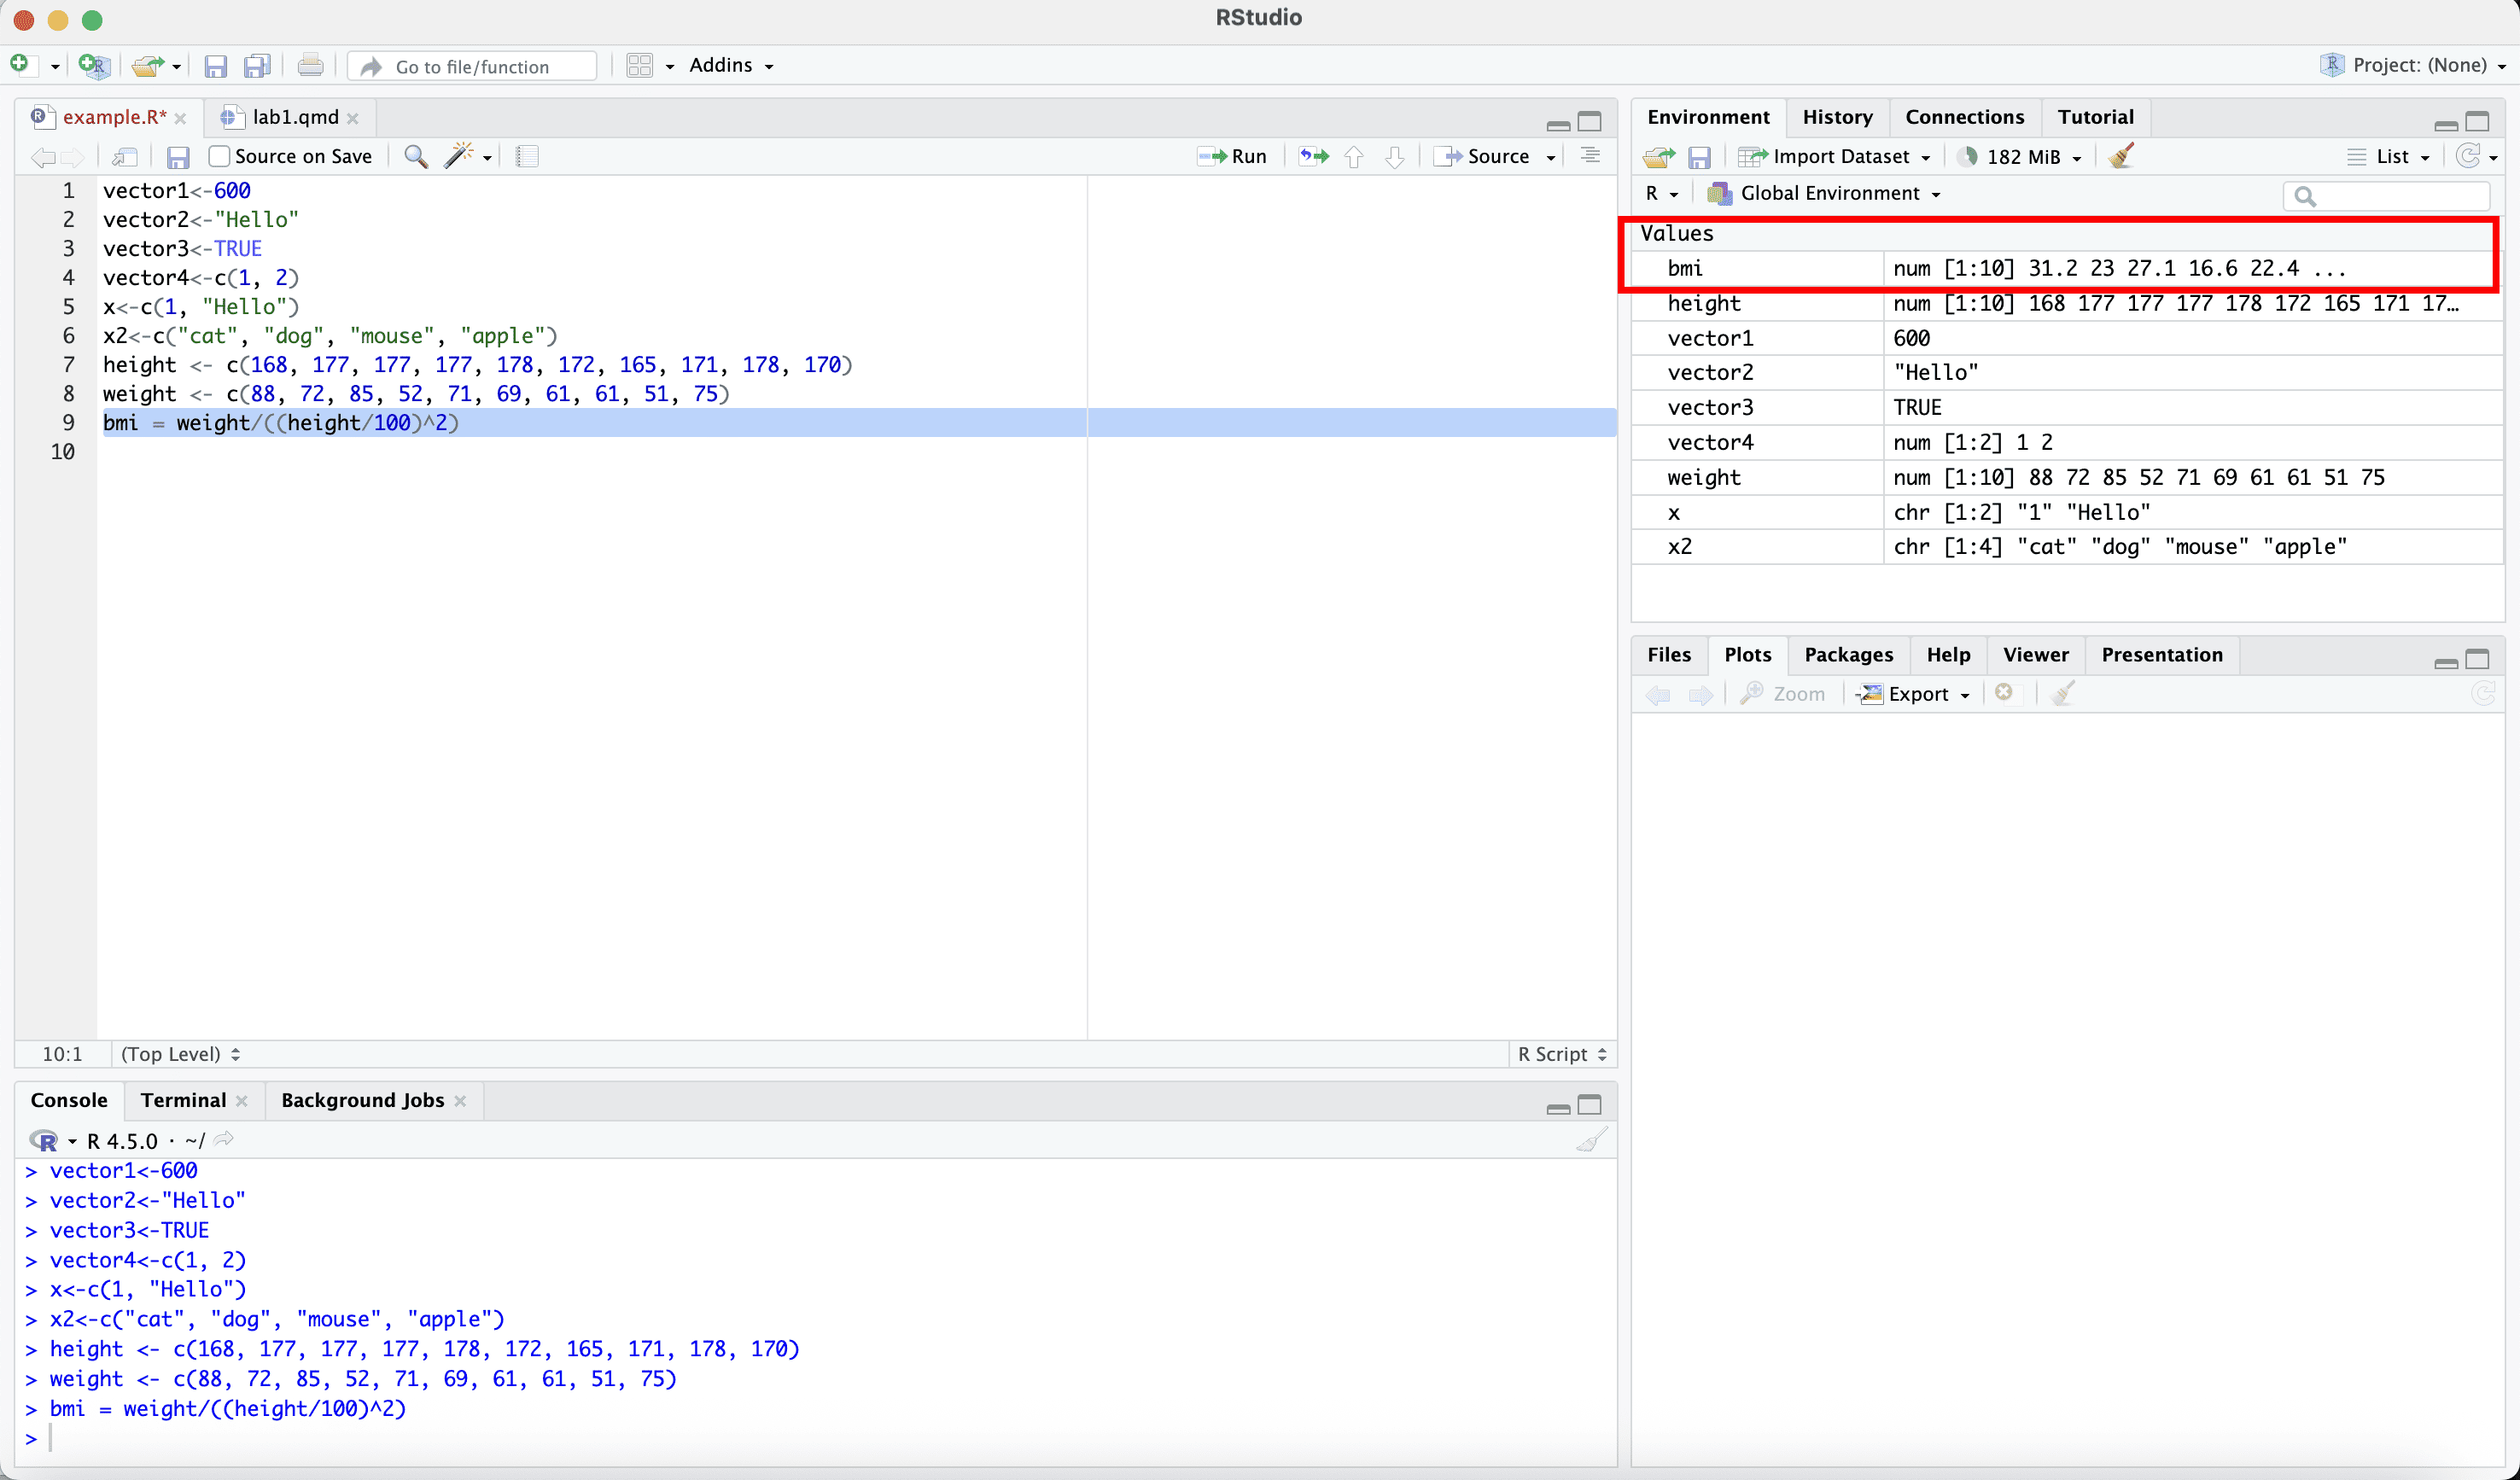The width and height of the screenshot is (2520, 1480).
Task: Click the re-run previous code icon
Action: (1313, 156)
